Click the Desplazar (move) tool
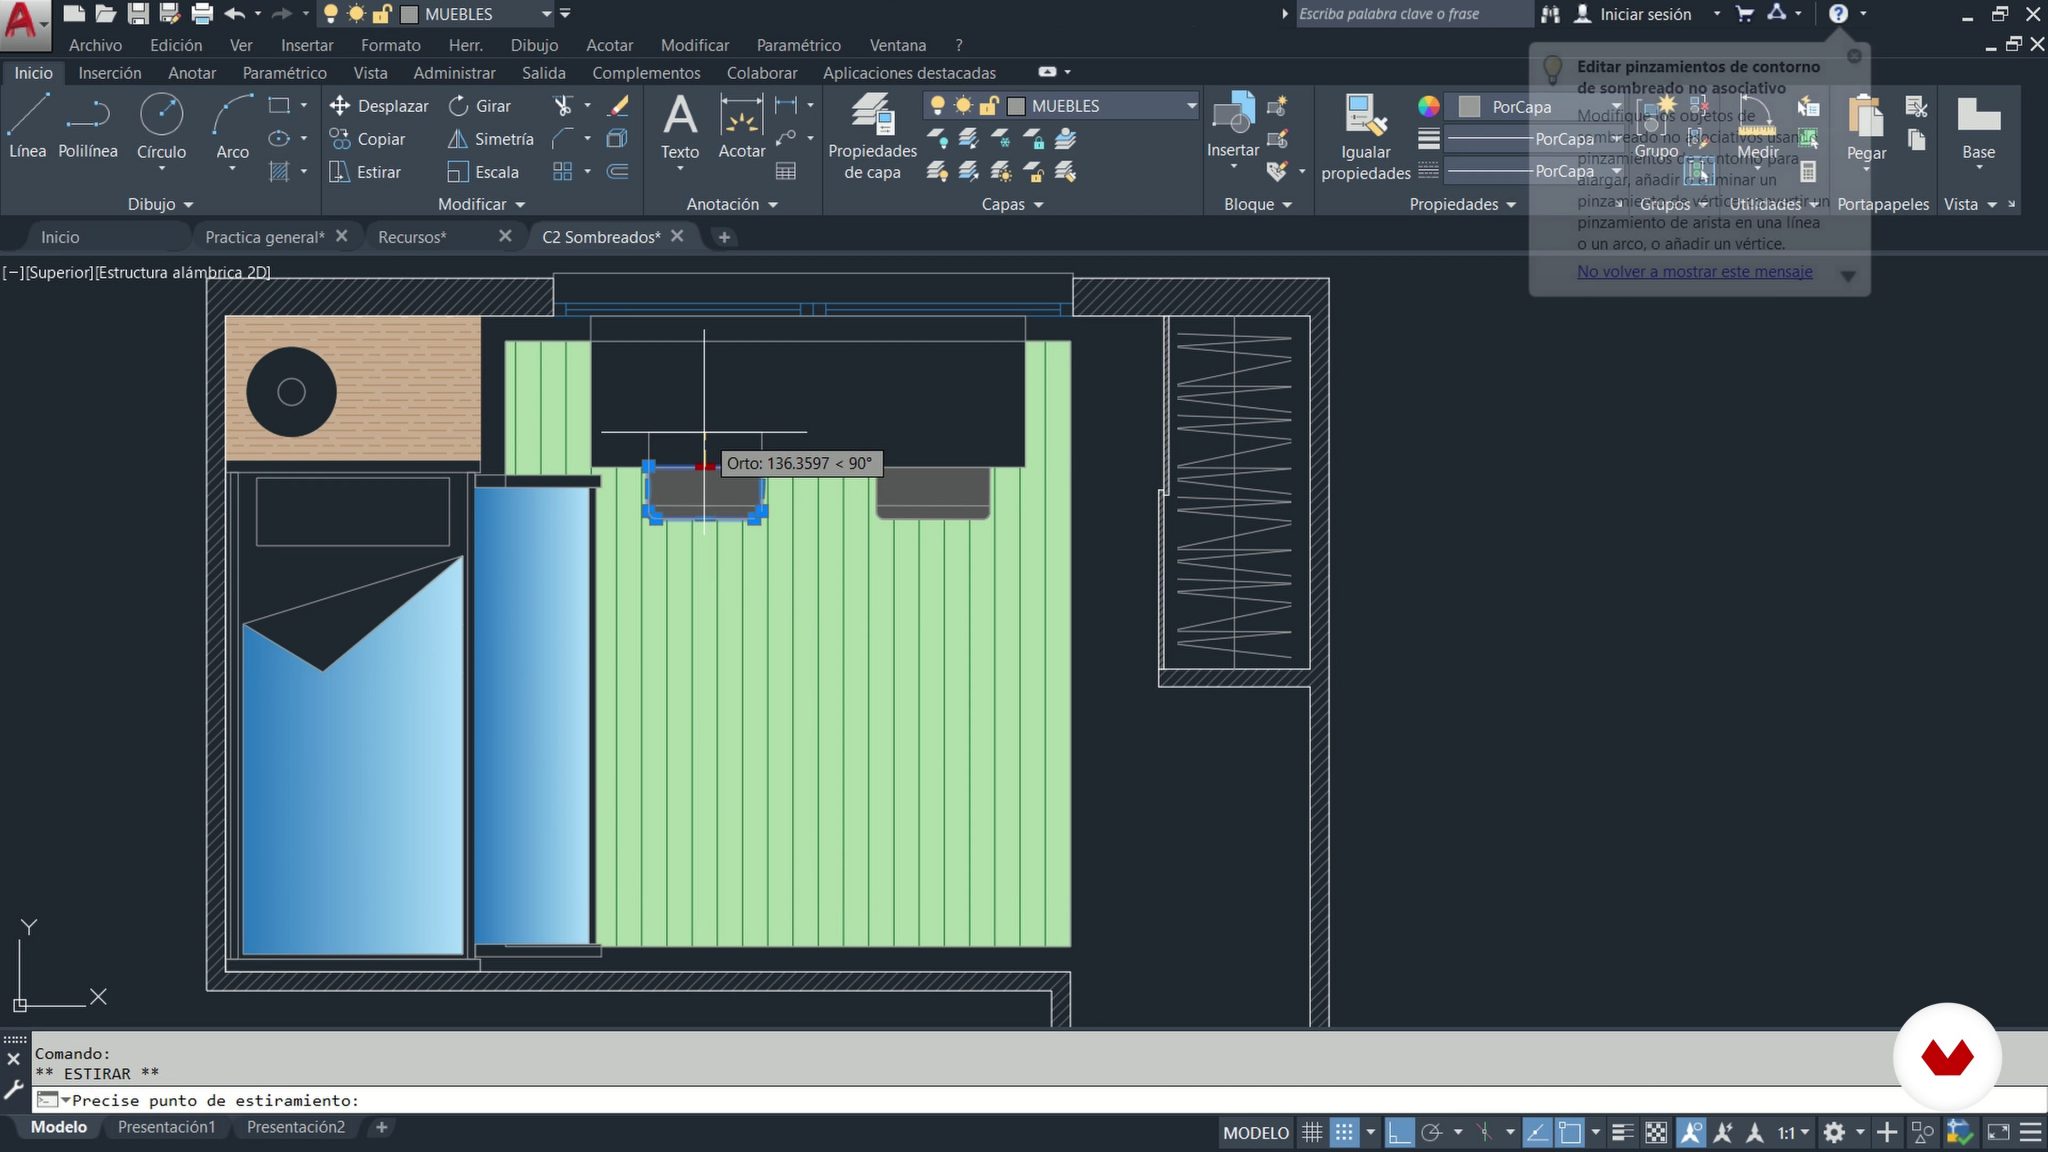Viewport: 2048px width, 1152px height. point(379,106)
